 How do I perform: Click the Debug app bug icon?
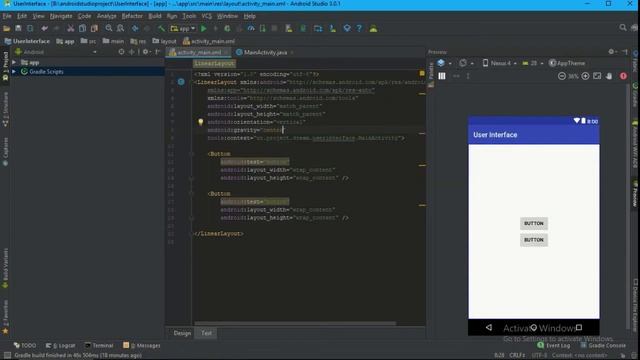click(227, 29)
